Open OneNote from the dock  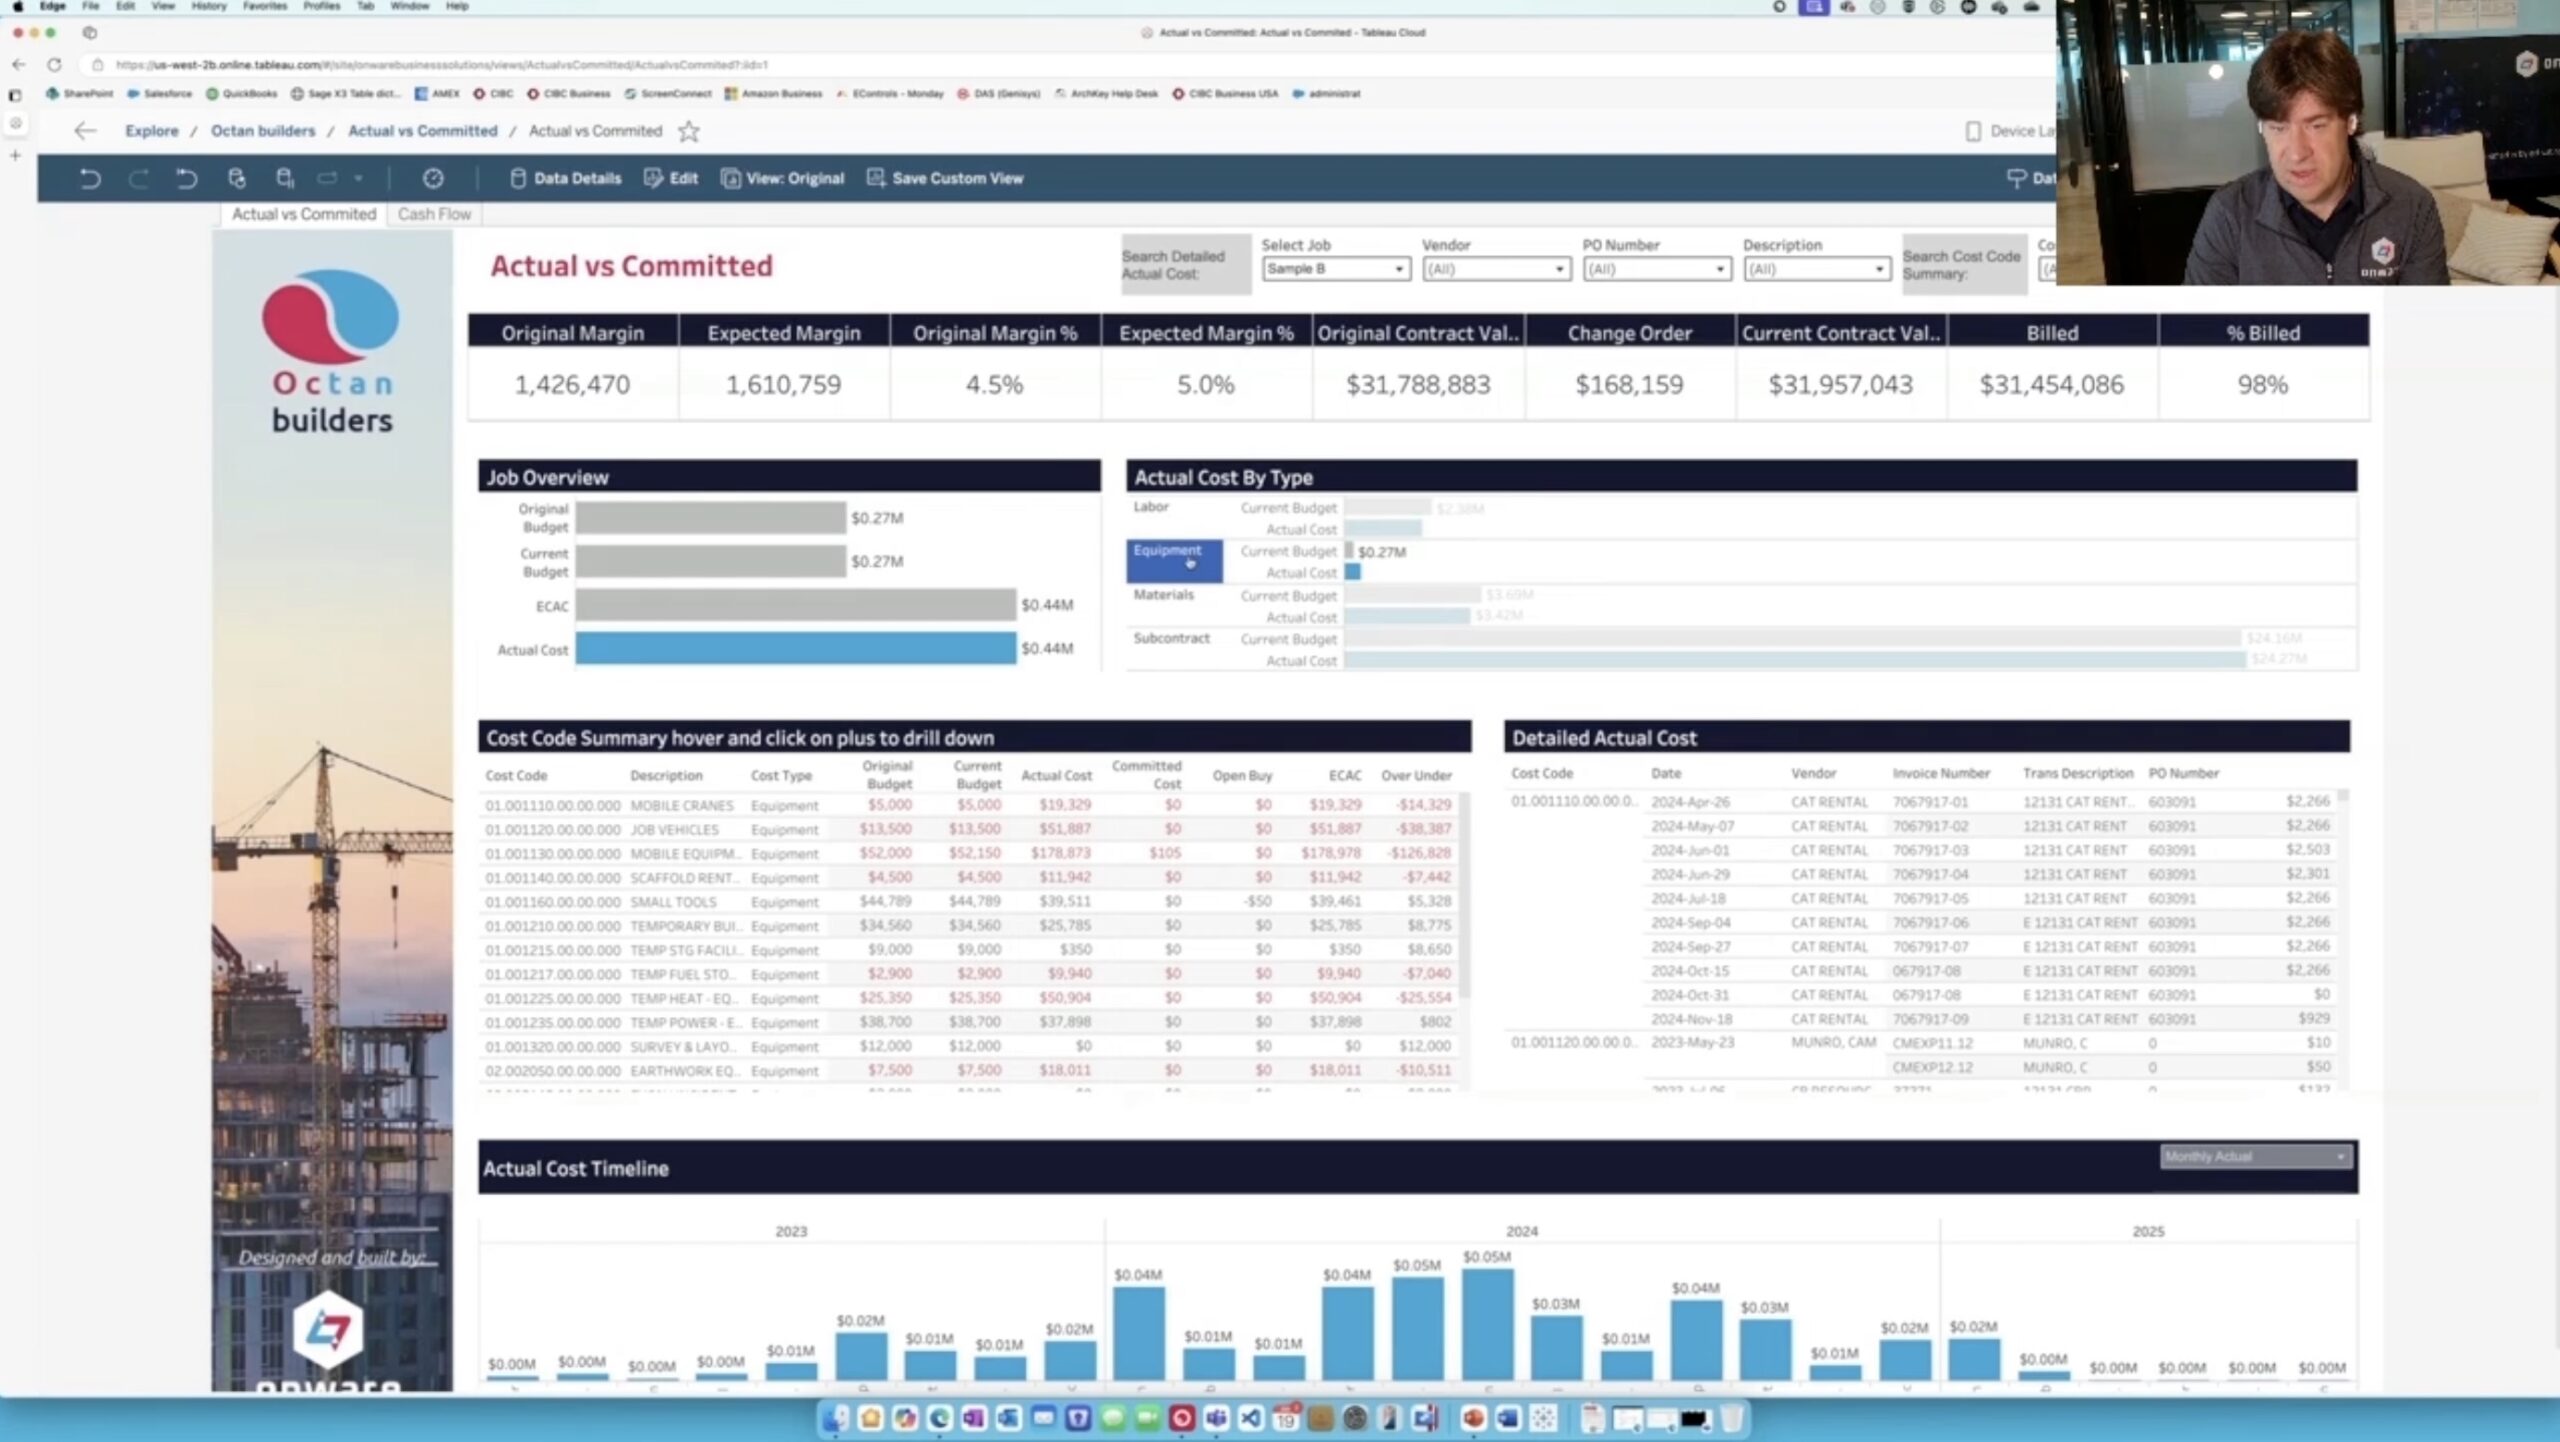pos(974,1418)
